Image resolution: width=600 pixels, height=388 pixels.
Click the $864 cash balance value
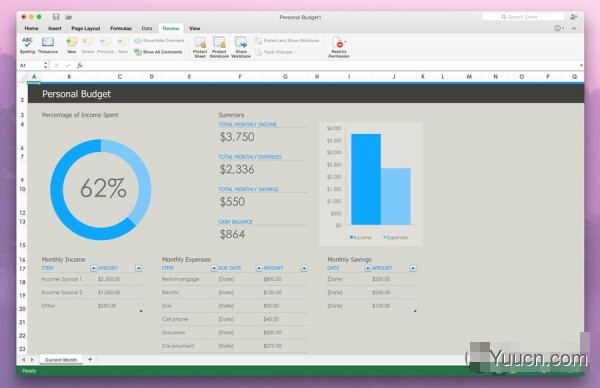[232, 234]
